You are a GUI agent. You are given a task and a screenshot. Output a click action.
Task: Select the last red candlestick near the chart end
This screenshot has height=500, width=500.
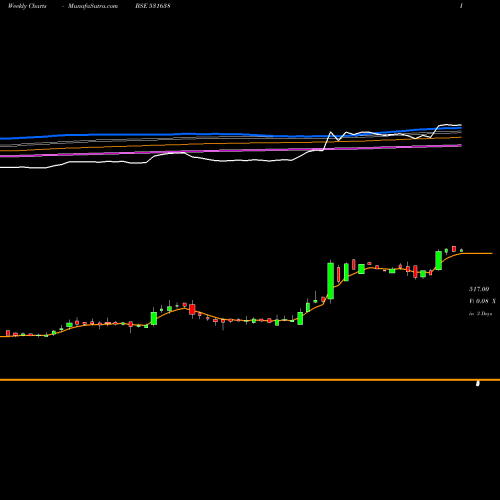[x=454, y=249]
